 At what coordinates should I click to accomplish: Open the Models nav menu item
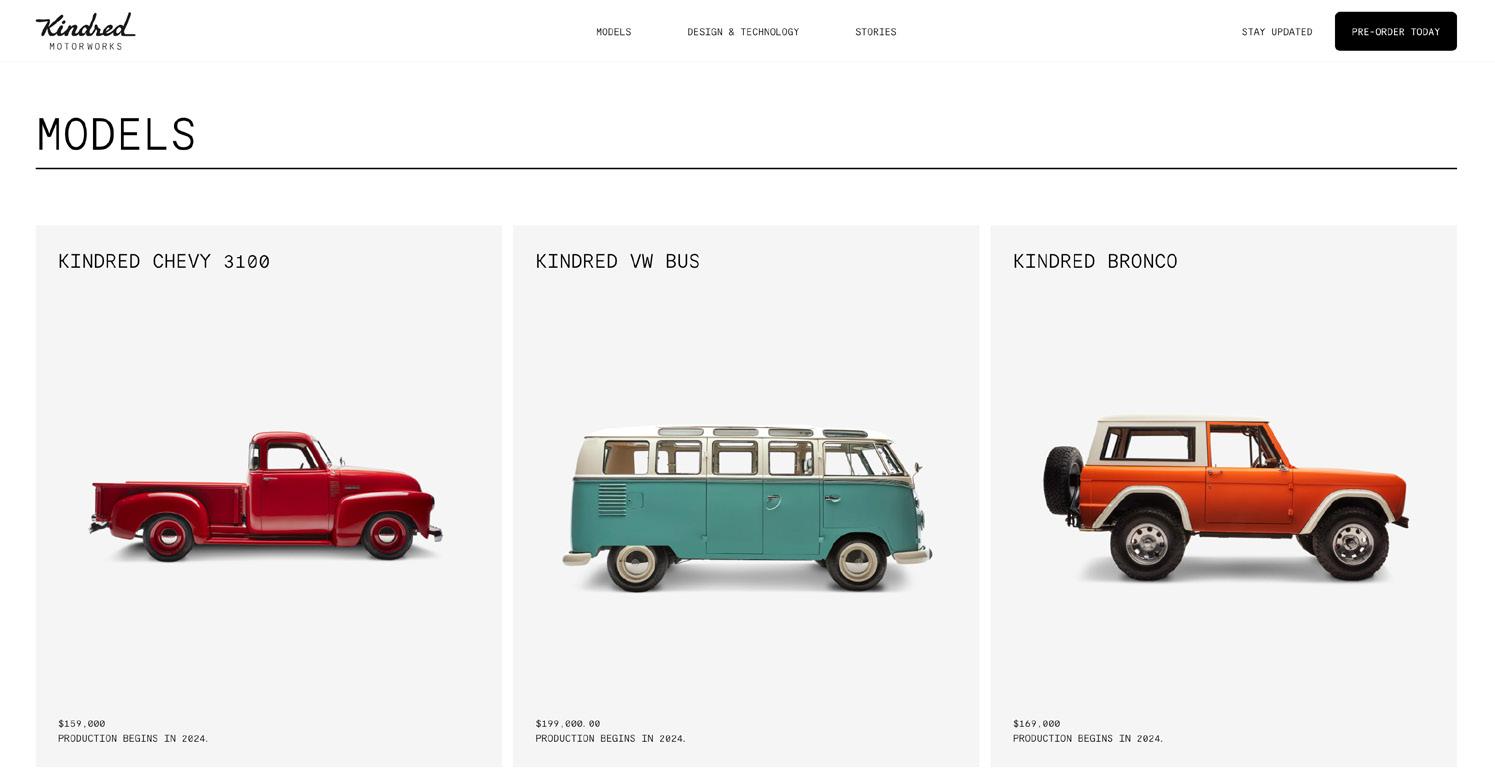pos(613,32)
